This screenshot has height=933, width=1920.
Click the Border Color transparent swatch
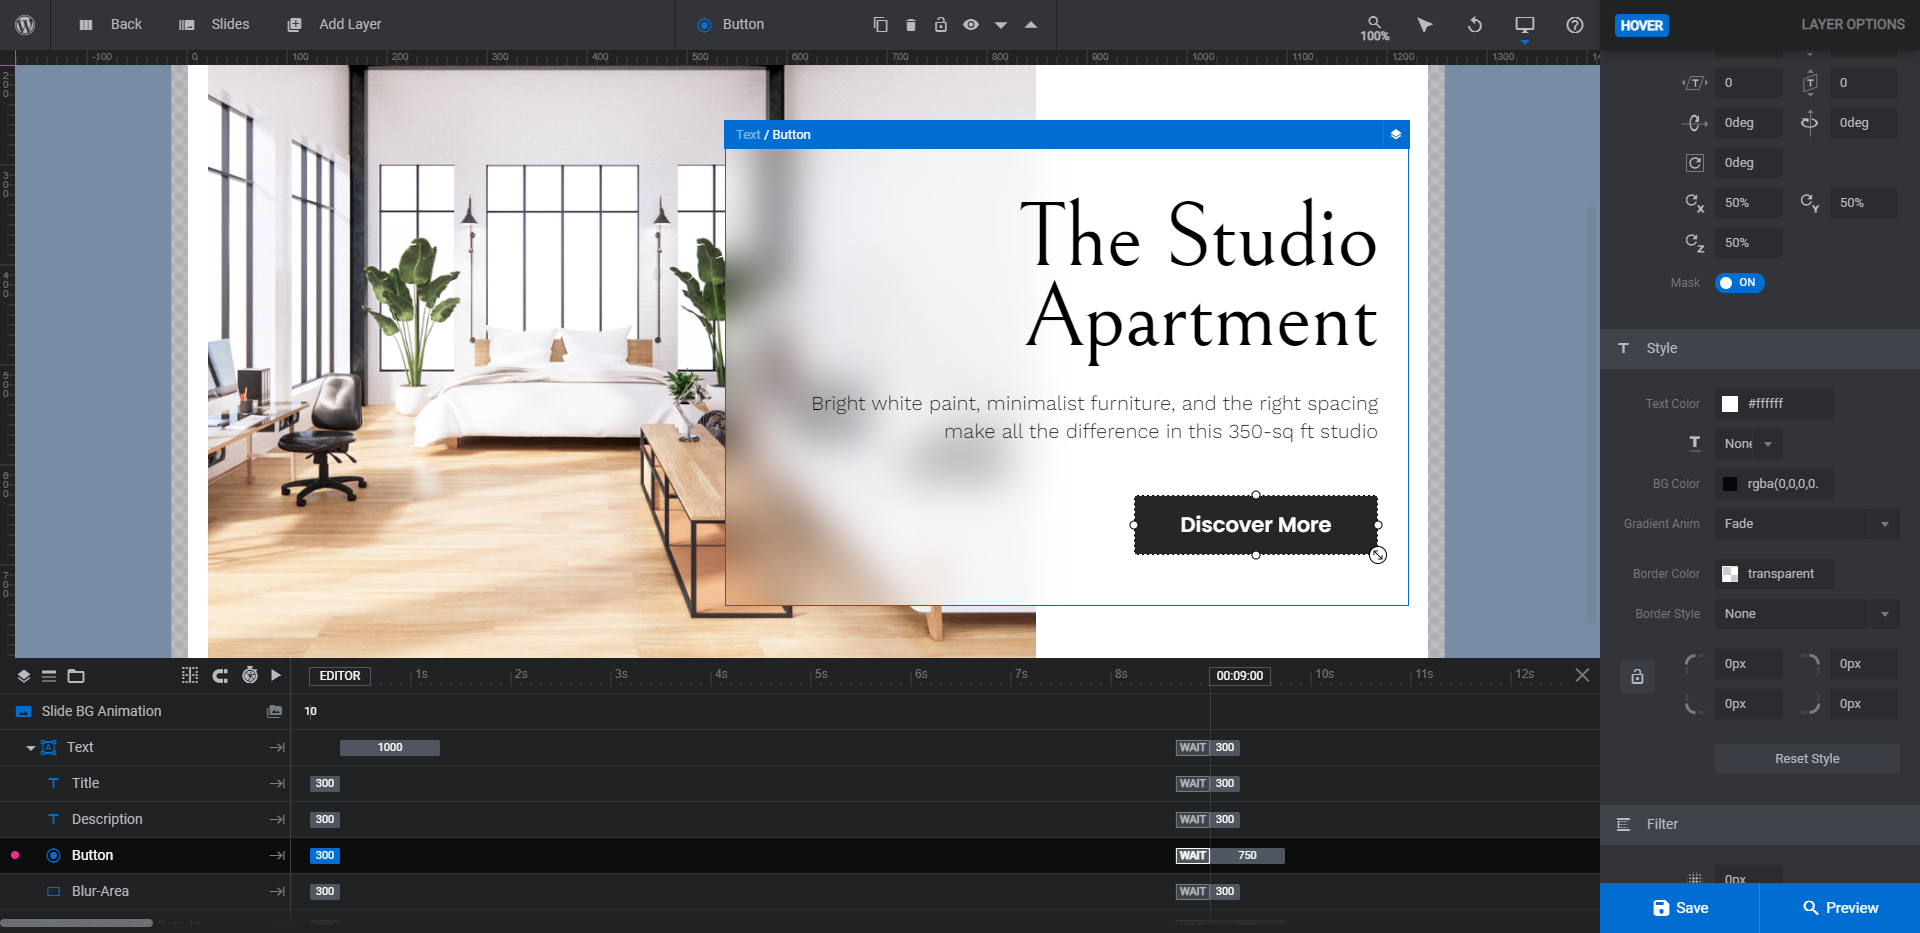point(1730,574)
